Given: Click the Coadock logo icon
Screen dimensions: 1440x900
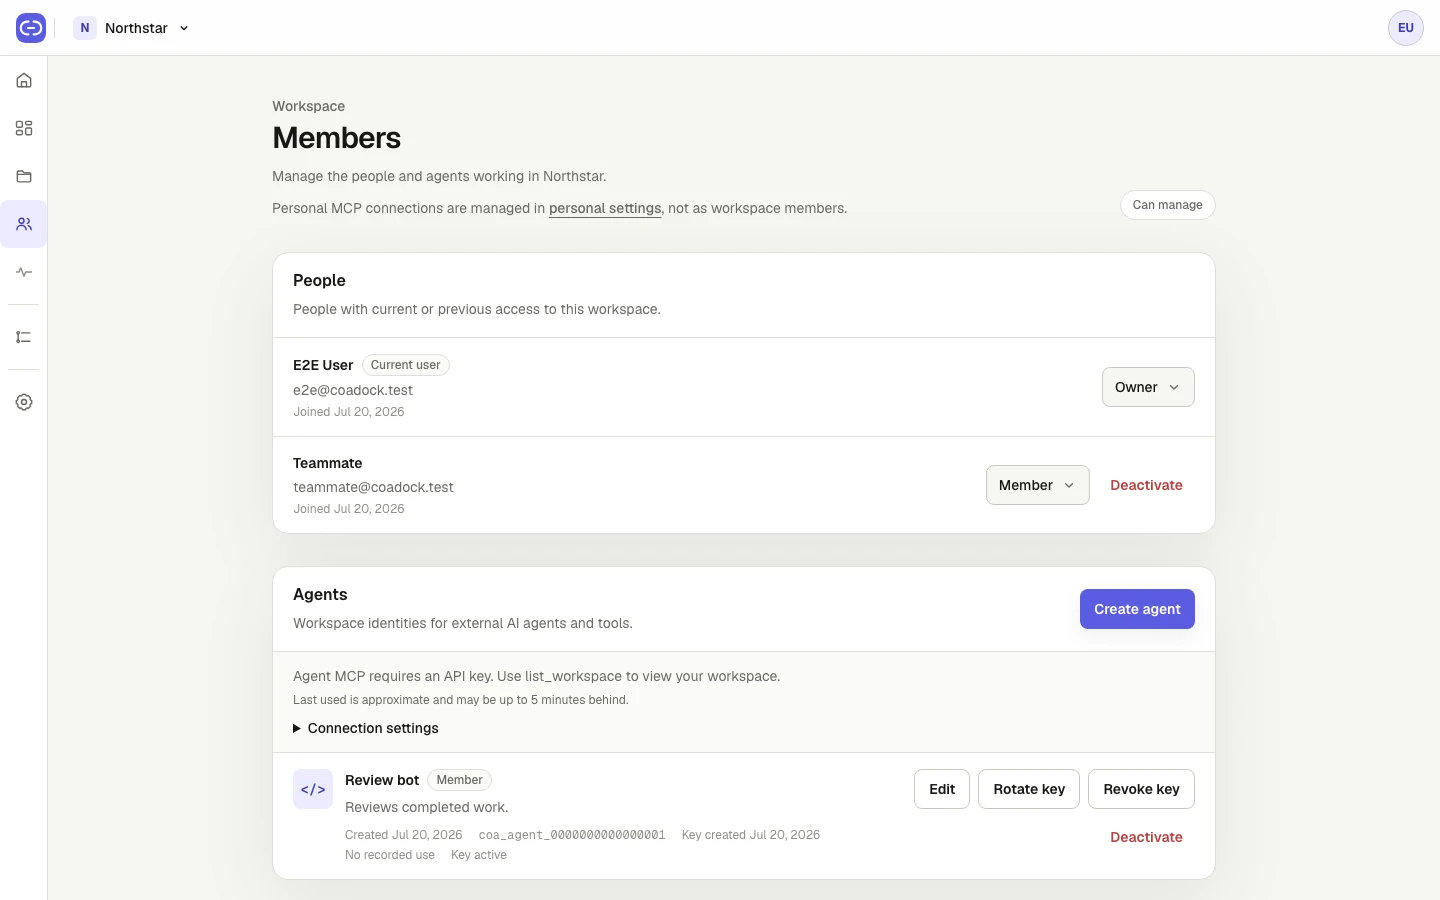Looking at the screenshot, I should (31, 28).
